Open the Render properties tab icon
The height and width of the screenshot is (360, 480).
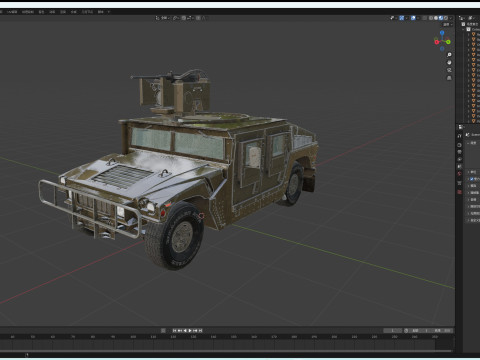[x=459, y=145]
